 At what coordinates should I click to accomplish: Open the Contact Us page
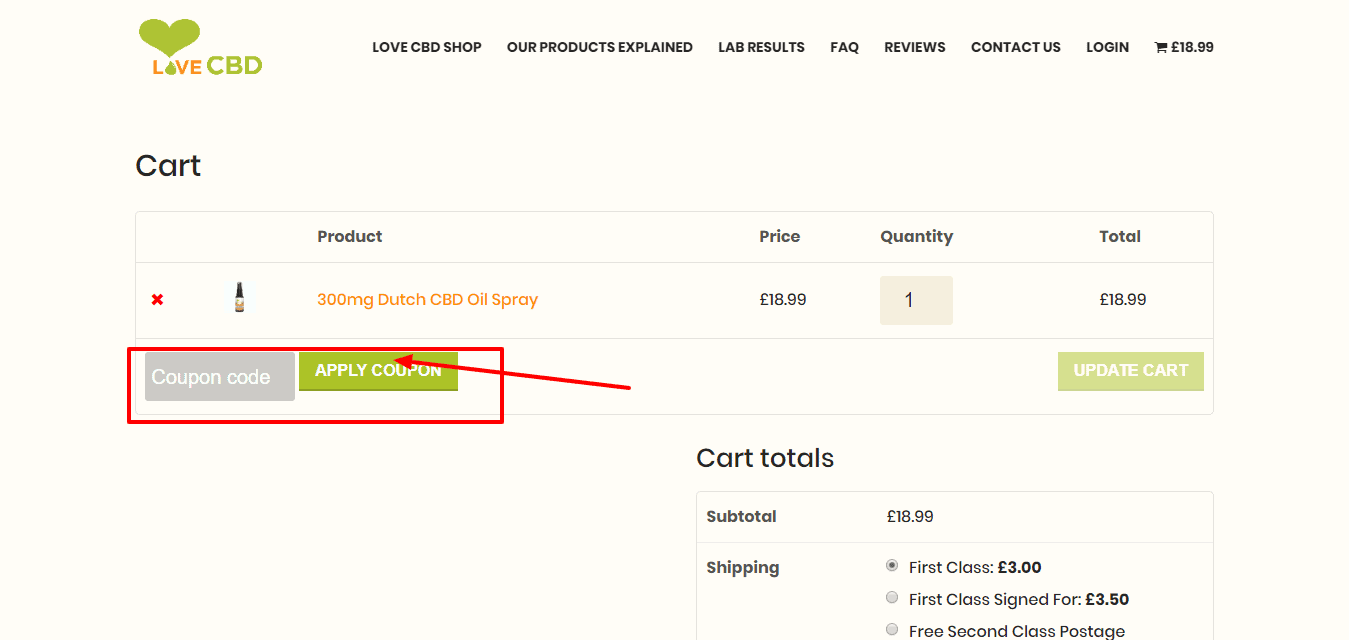[x=1016, y=47]
